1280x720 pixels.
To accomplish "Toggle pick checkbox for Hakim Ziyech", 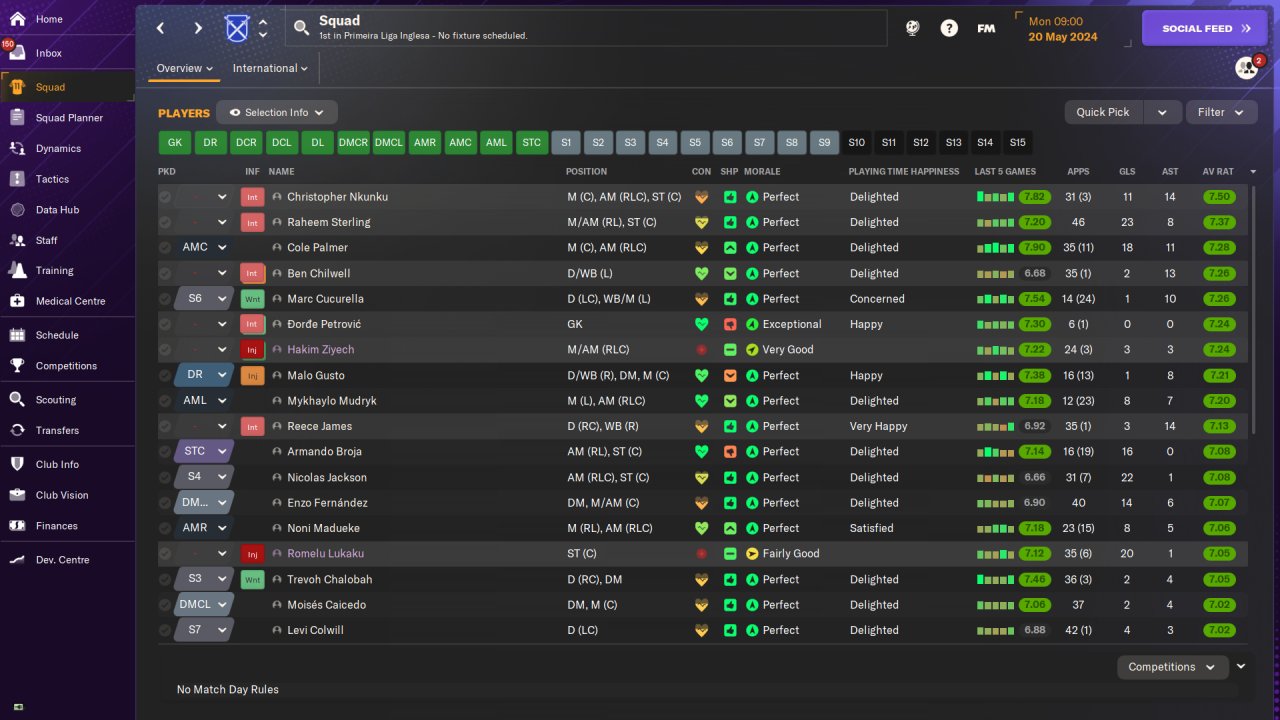I will pos(165,350).
